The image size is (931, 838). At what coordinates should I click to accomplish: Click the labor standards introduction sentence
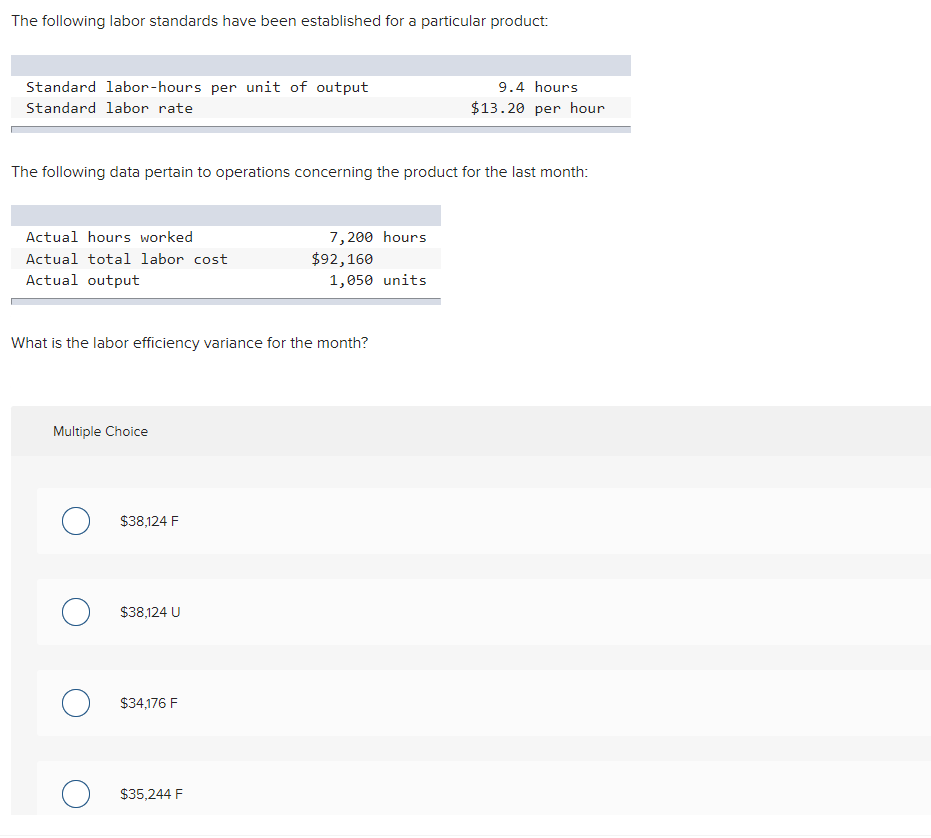pos(279,21)
